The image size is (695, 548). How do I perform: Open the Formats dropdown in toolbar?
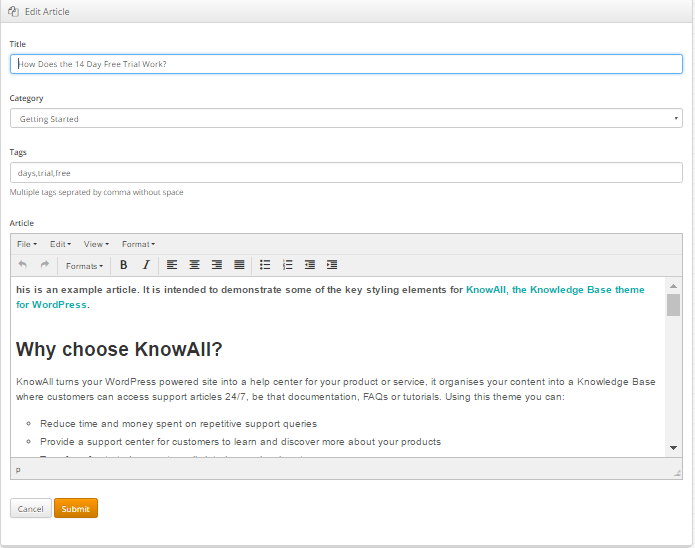click(x=84, y=266)
